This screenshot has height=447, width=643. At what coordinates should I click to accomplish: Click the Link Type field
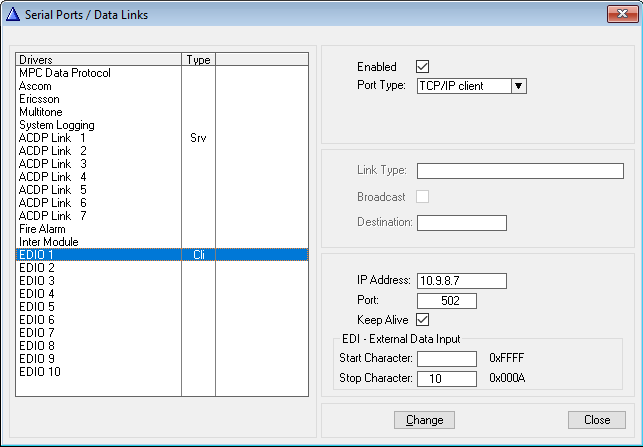click(x=520, y=171)
